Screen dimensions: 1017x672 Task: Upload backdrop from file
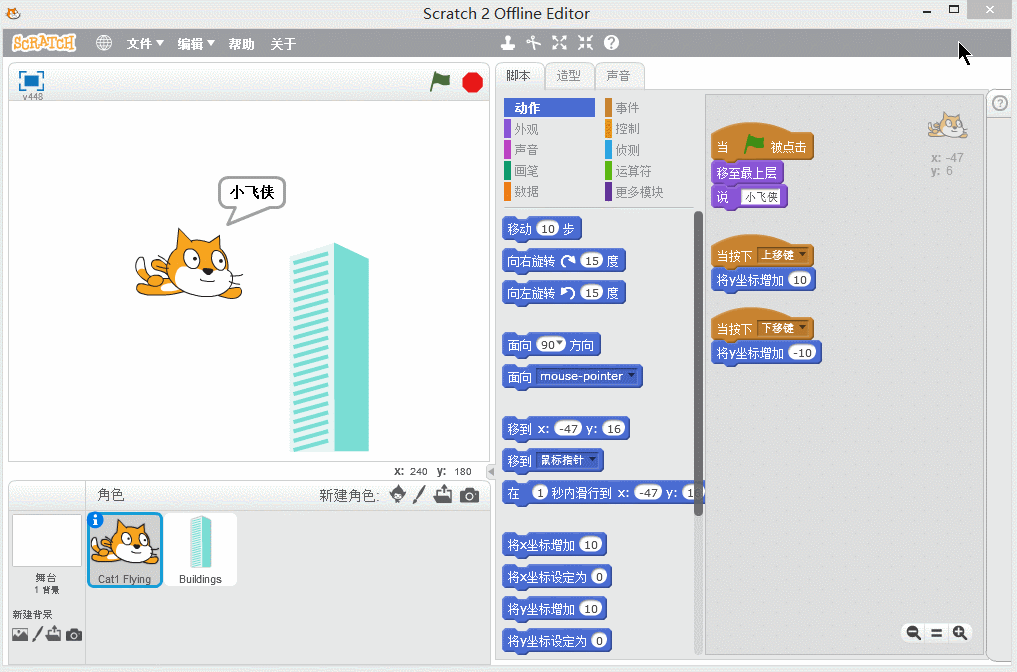pos(54,634)
